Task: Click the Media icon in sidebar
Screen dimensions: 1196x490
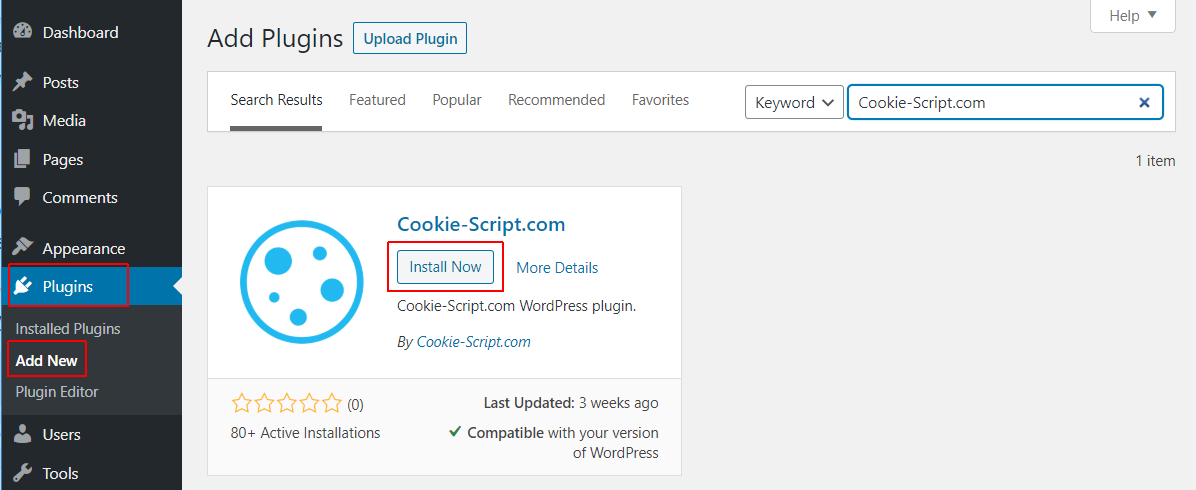Action: pos(24,121)
